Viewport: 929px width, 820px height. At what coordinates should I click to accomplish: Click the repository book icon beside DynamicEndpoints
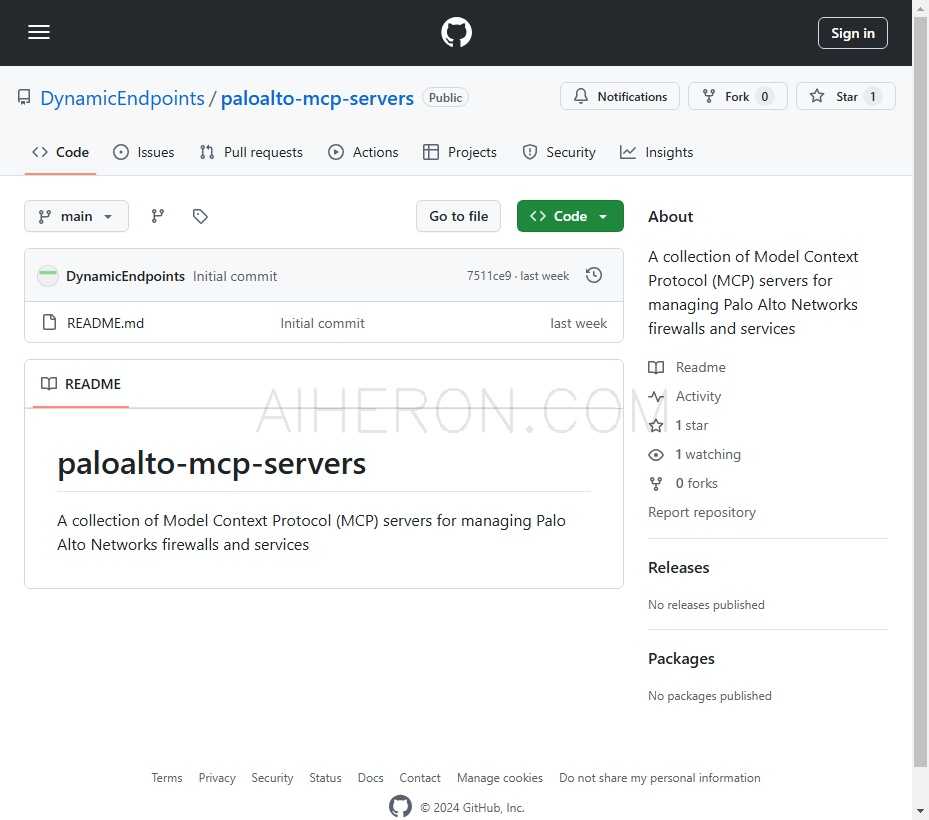click(x=24, y=97)
